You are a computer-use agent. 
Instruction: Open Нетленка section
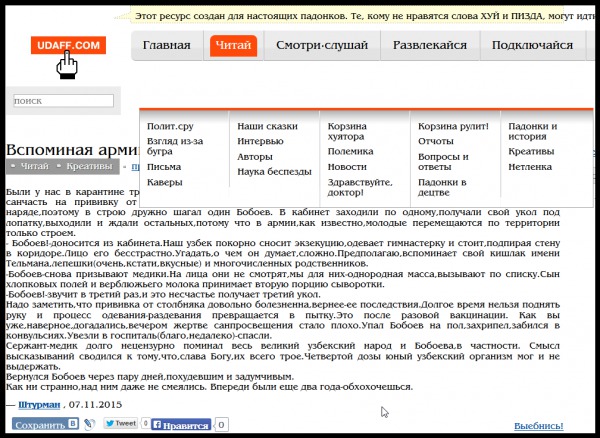(x=530, y=167)
